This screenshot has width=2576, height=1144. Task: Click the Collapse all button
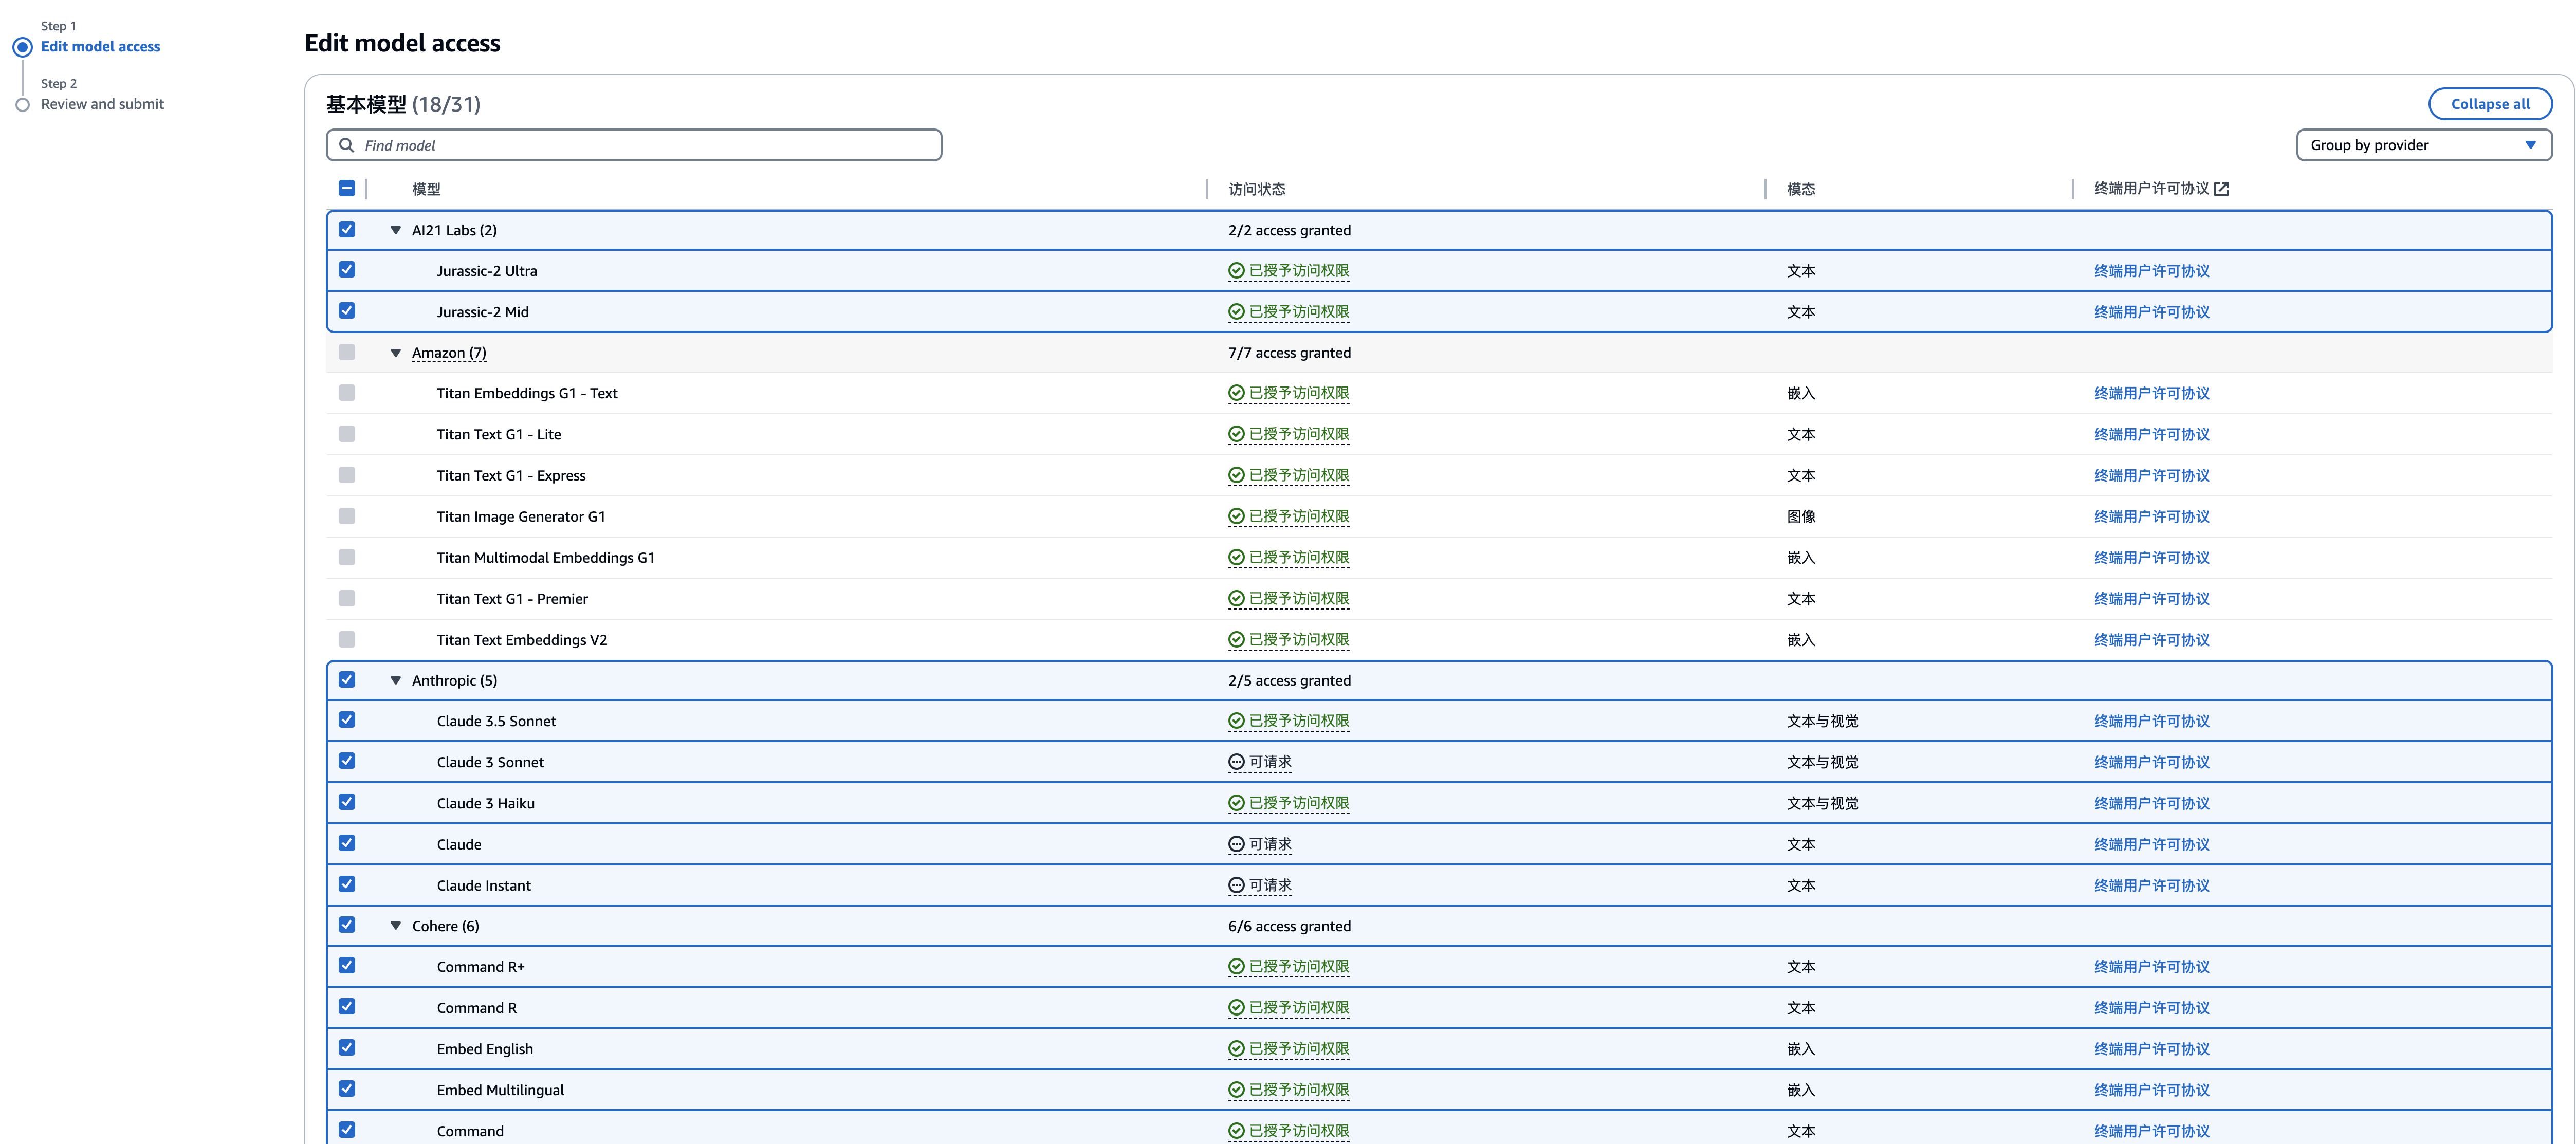2490,104
